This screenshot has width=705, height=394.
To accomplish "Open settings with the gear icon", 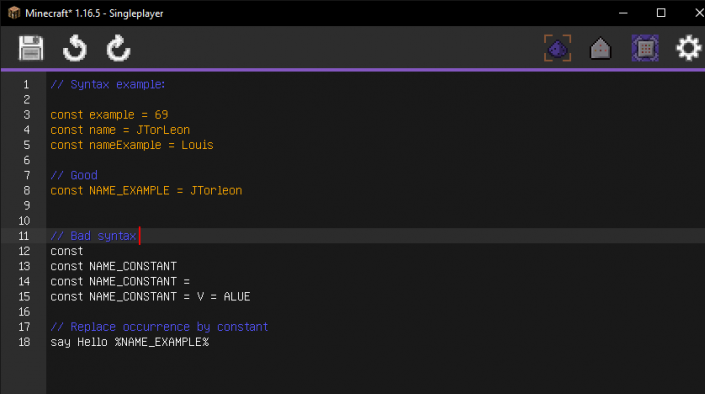I will 689,48.
